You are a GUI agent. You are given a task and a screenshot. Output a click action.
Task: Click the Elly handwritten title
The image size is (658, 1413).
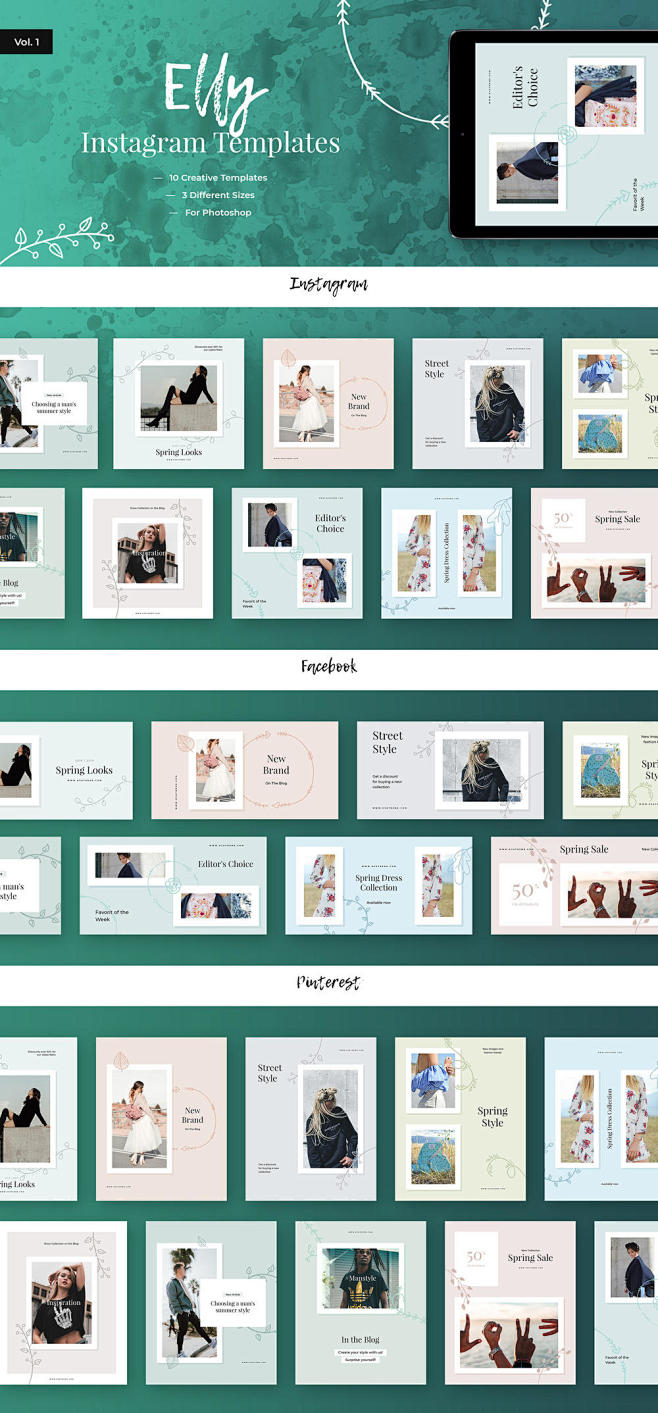(216, 95)
